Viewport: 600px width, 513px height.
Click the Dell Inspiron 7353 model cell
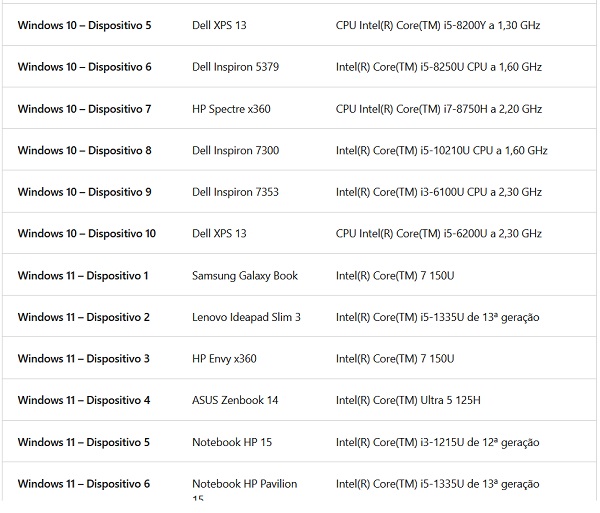[235, 192]
